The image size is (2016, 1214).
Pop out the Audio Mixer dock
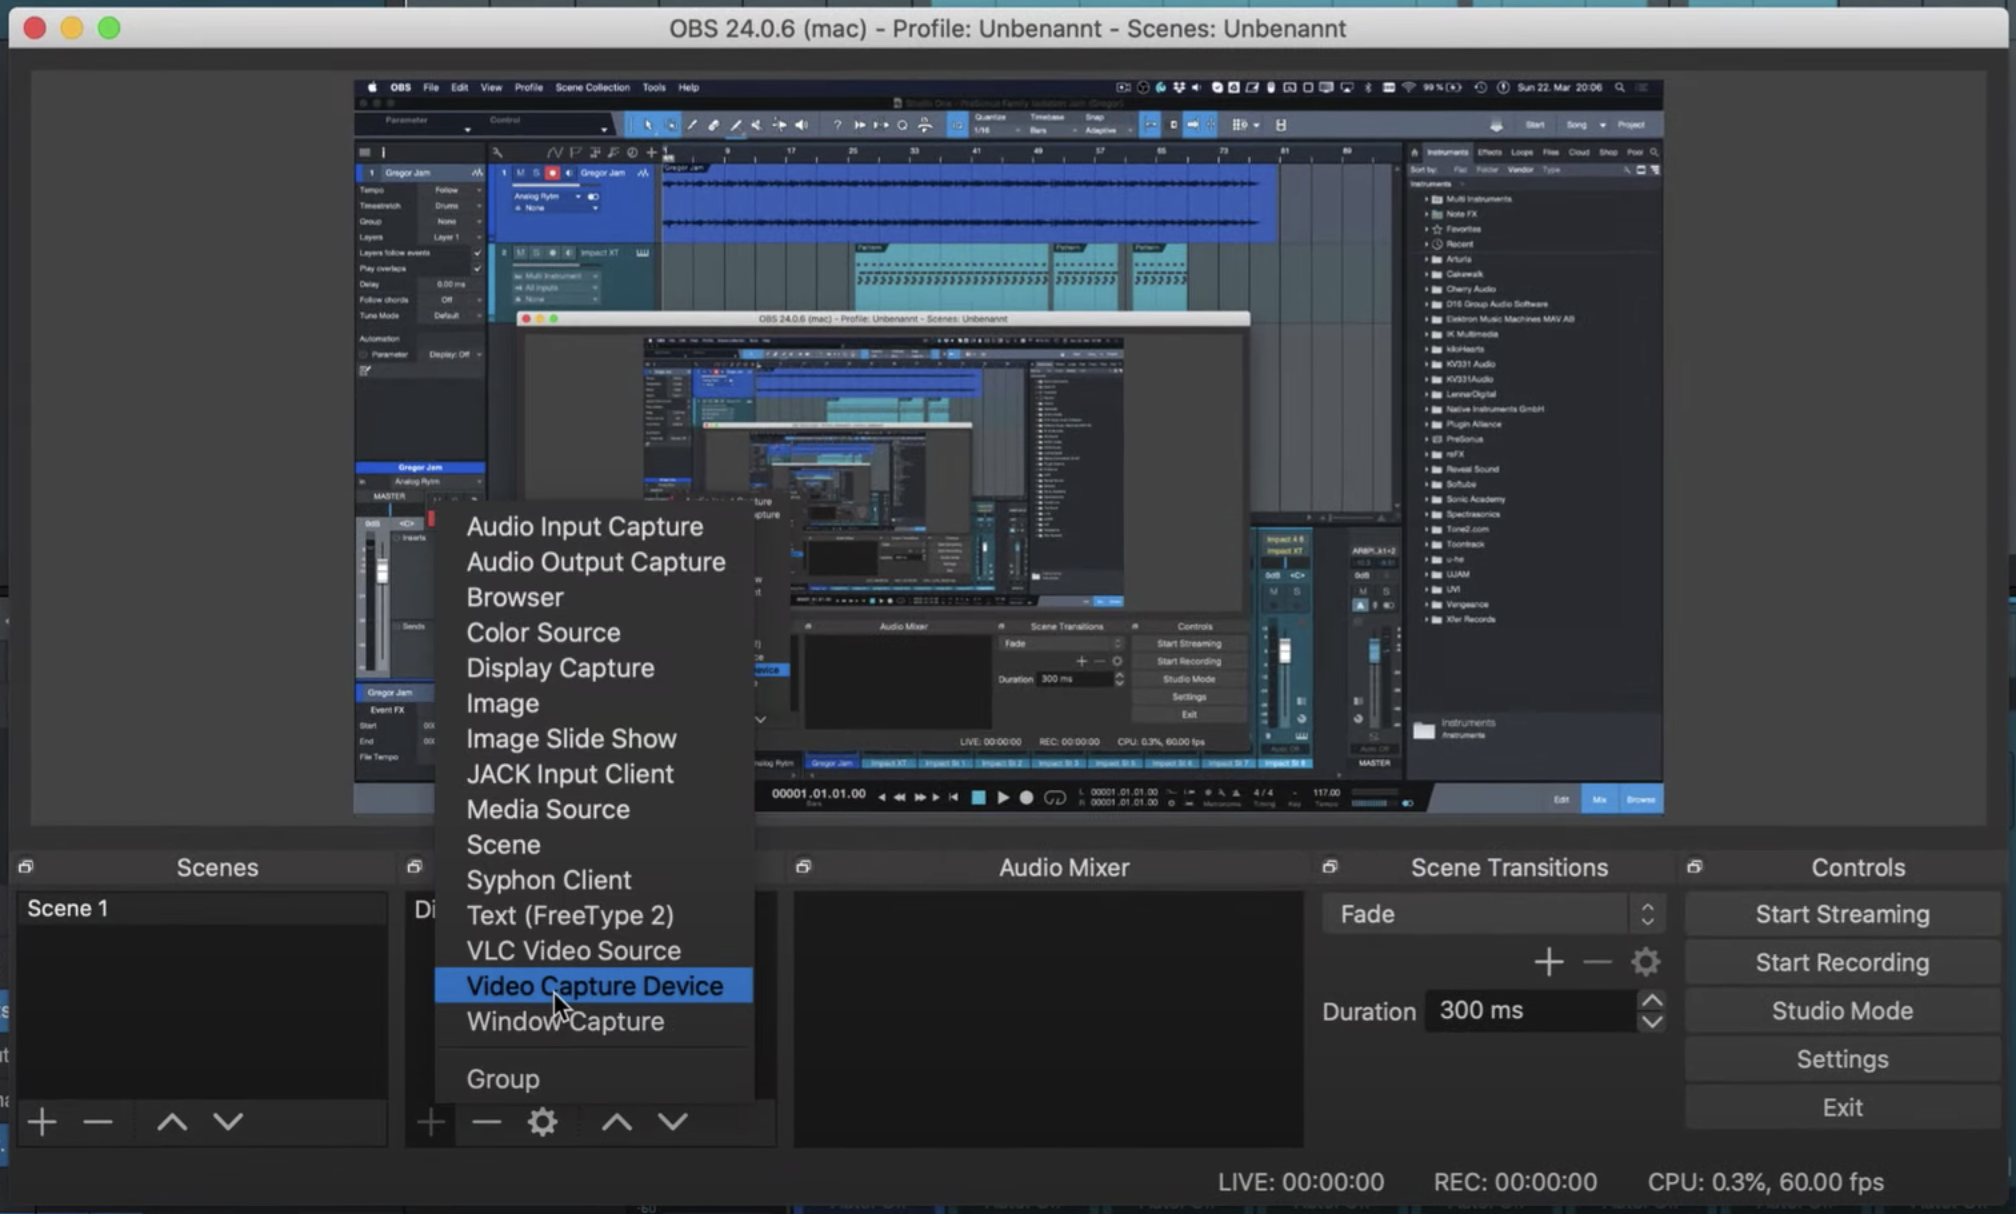click(803, 866)
